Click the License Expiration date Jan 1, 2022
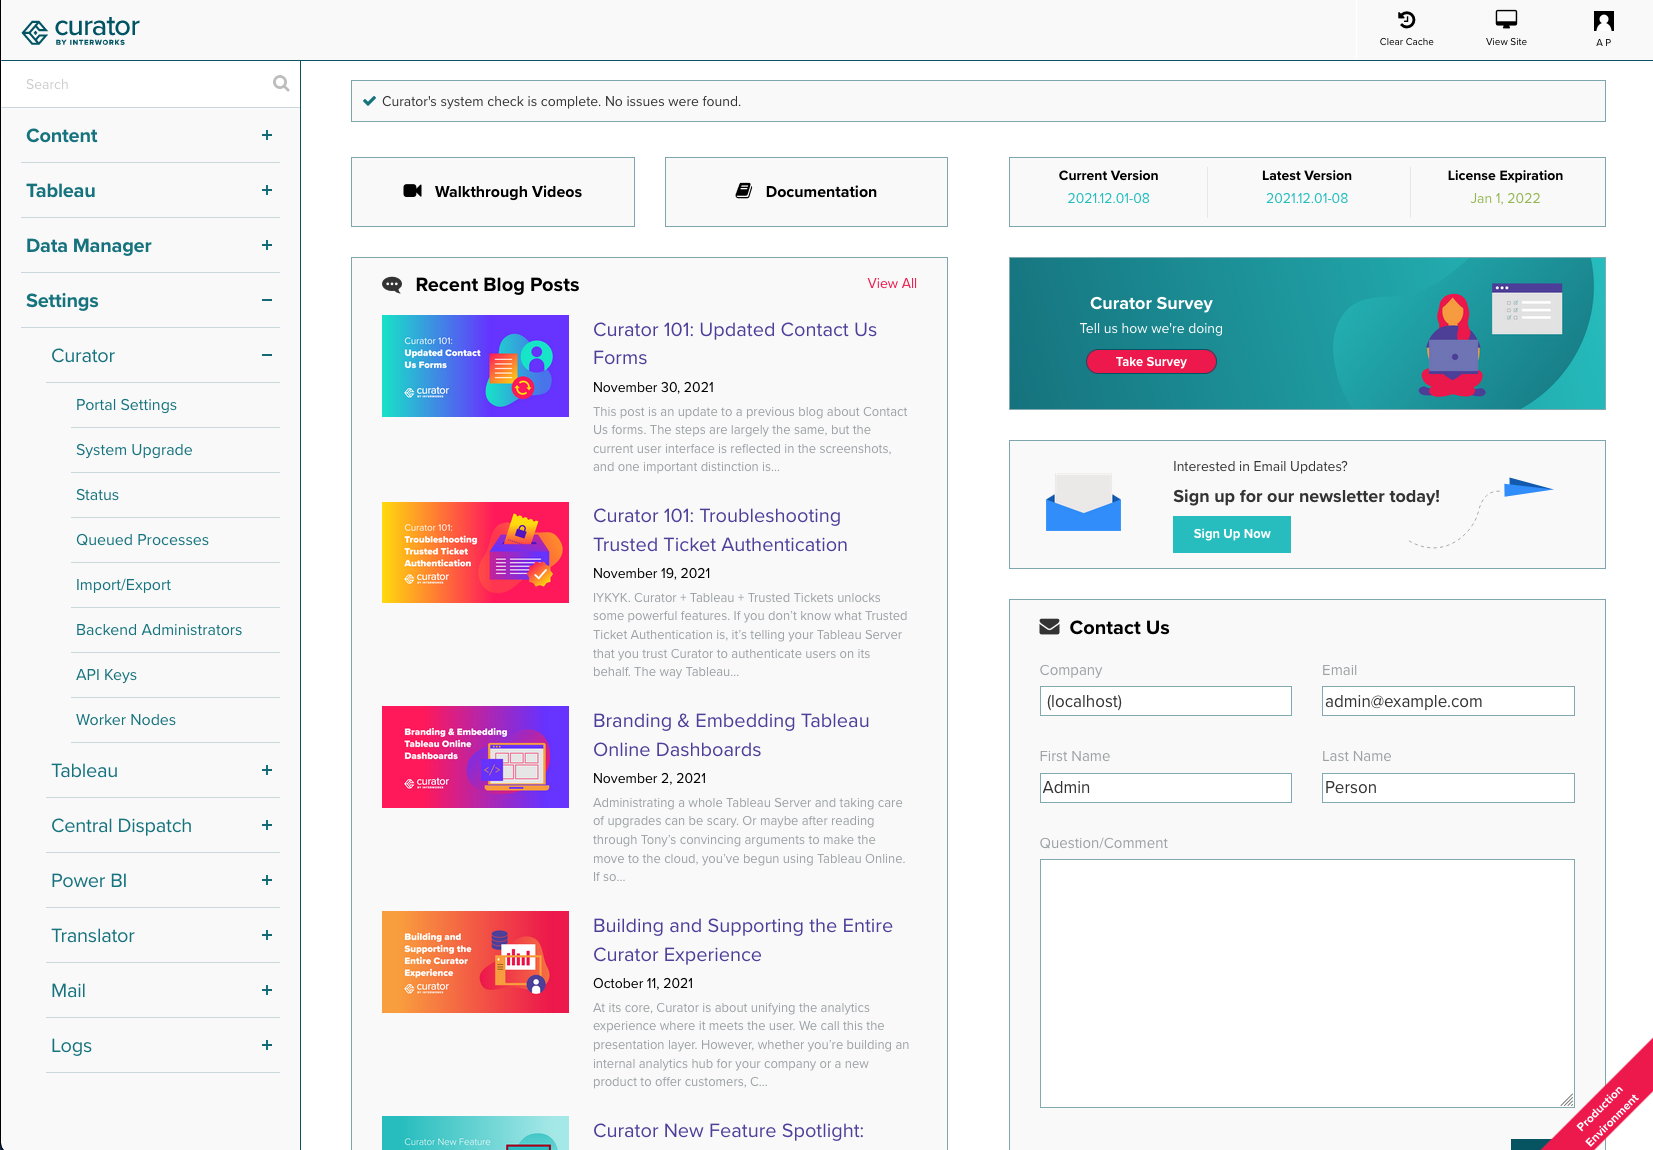Viewport: 1653px width, 1150px height. [1505, 198]
